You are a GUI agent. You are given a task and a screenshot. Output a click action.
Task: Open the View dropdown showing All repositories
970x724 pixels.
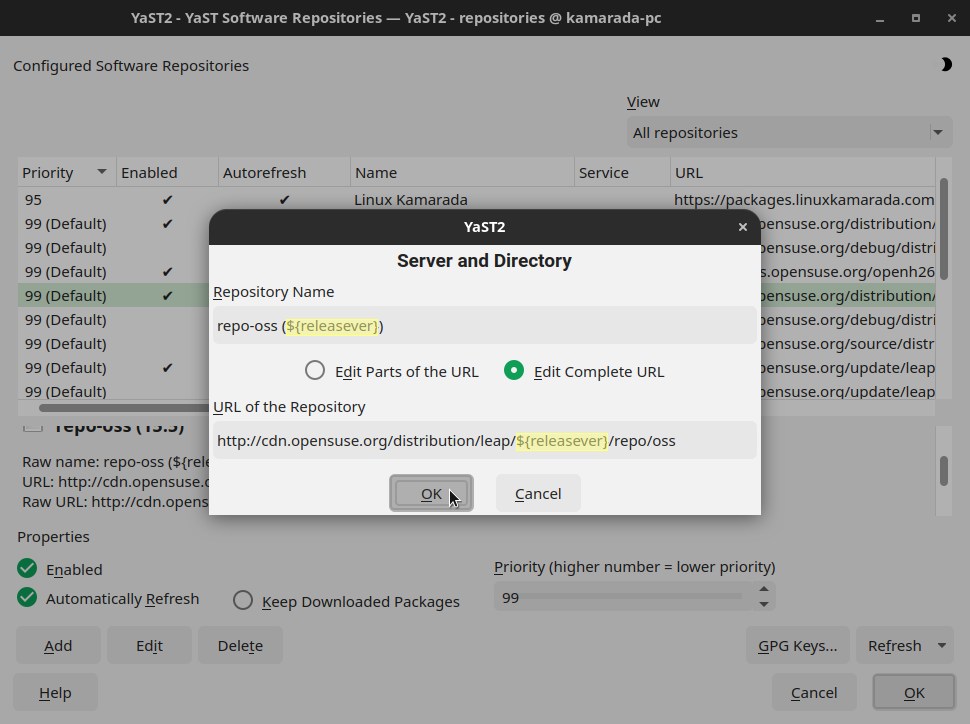pyautogui.click(x=789, y=132)
